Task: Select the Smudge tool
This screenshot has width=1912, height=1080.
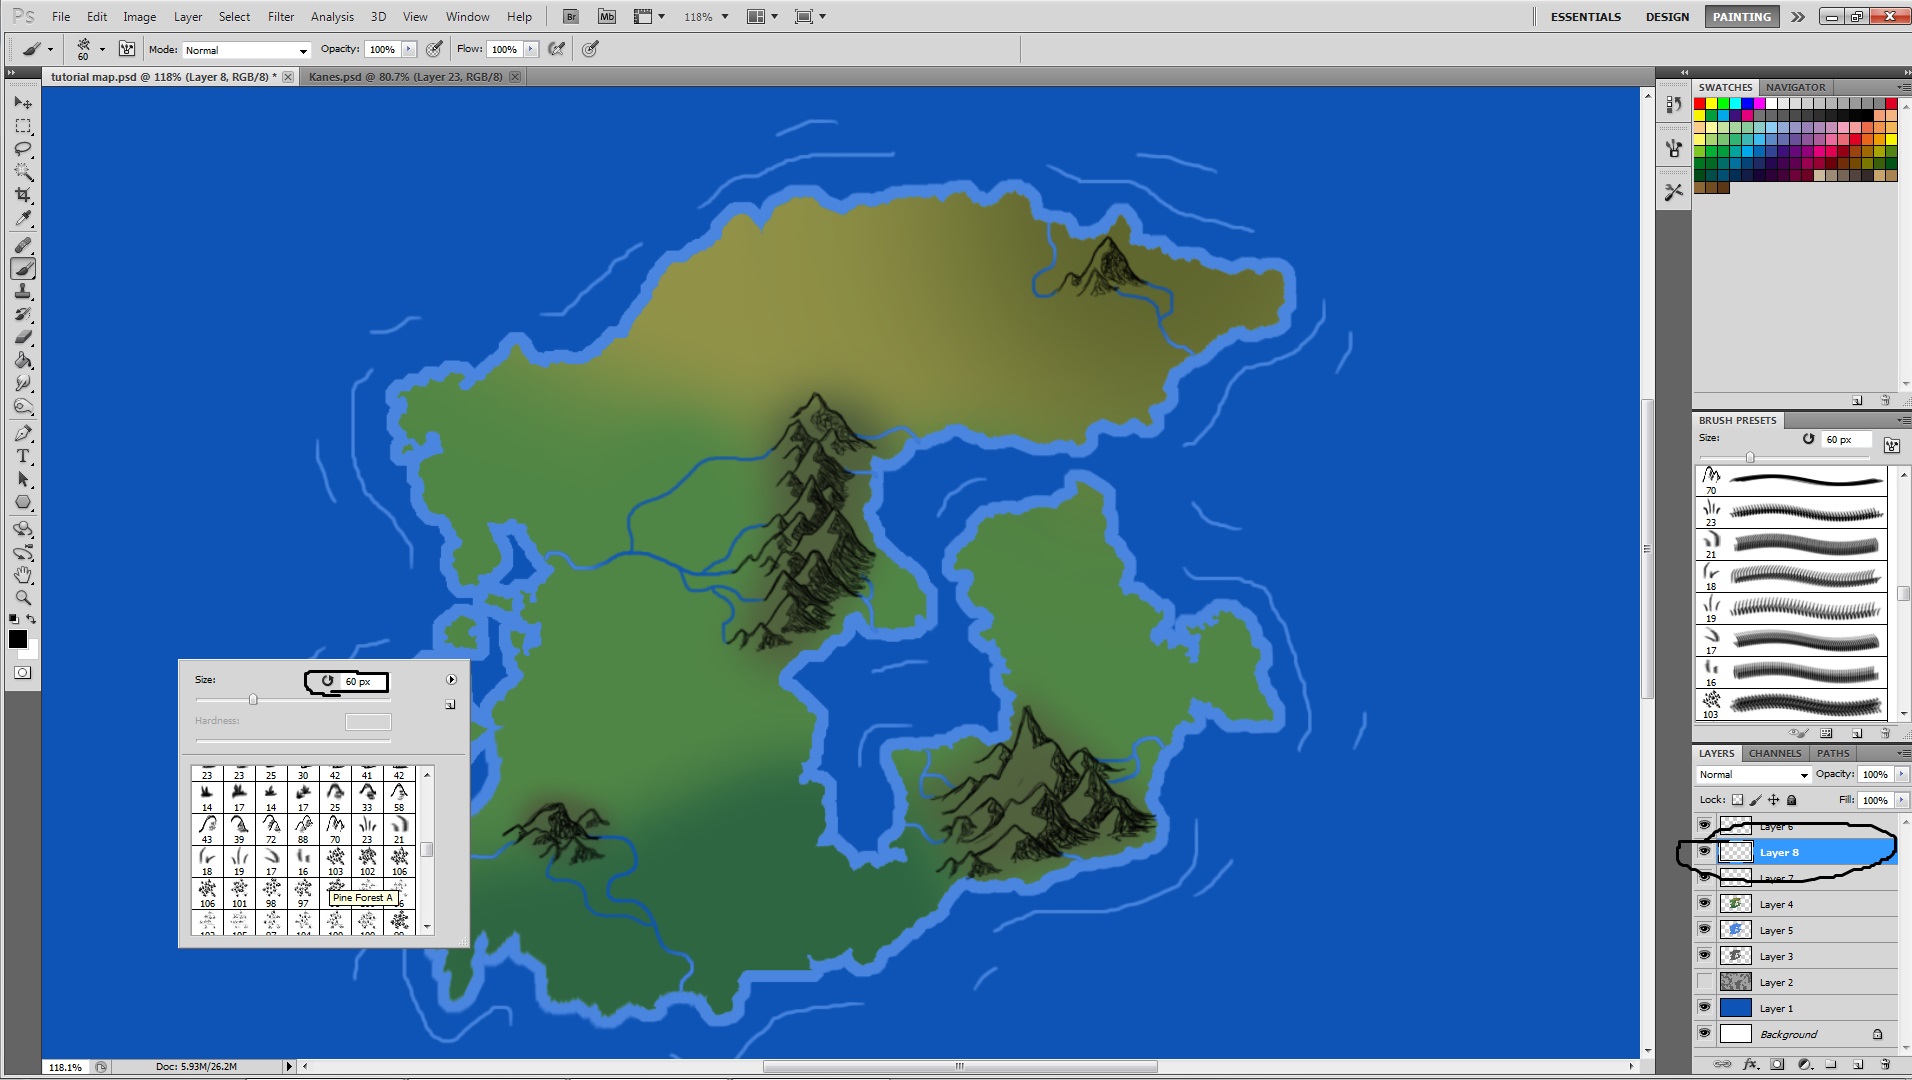Action: pyautogui.click(x=23, y=383)
